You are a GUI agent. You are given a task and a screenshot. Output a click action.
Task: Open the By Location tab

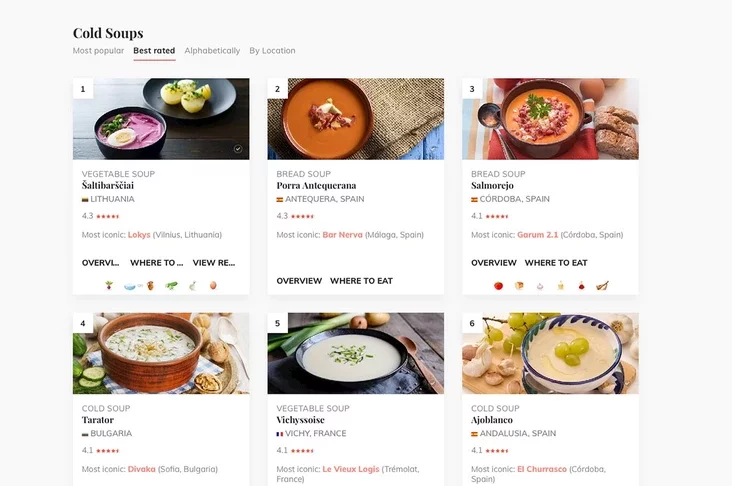[x=272, y=50]
